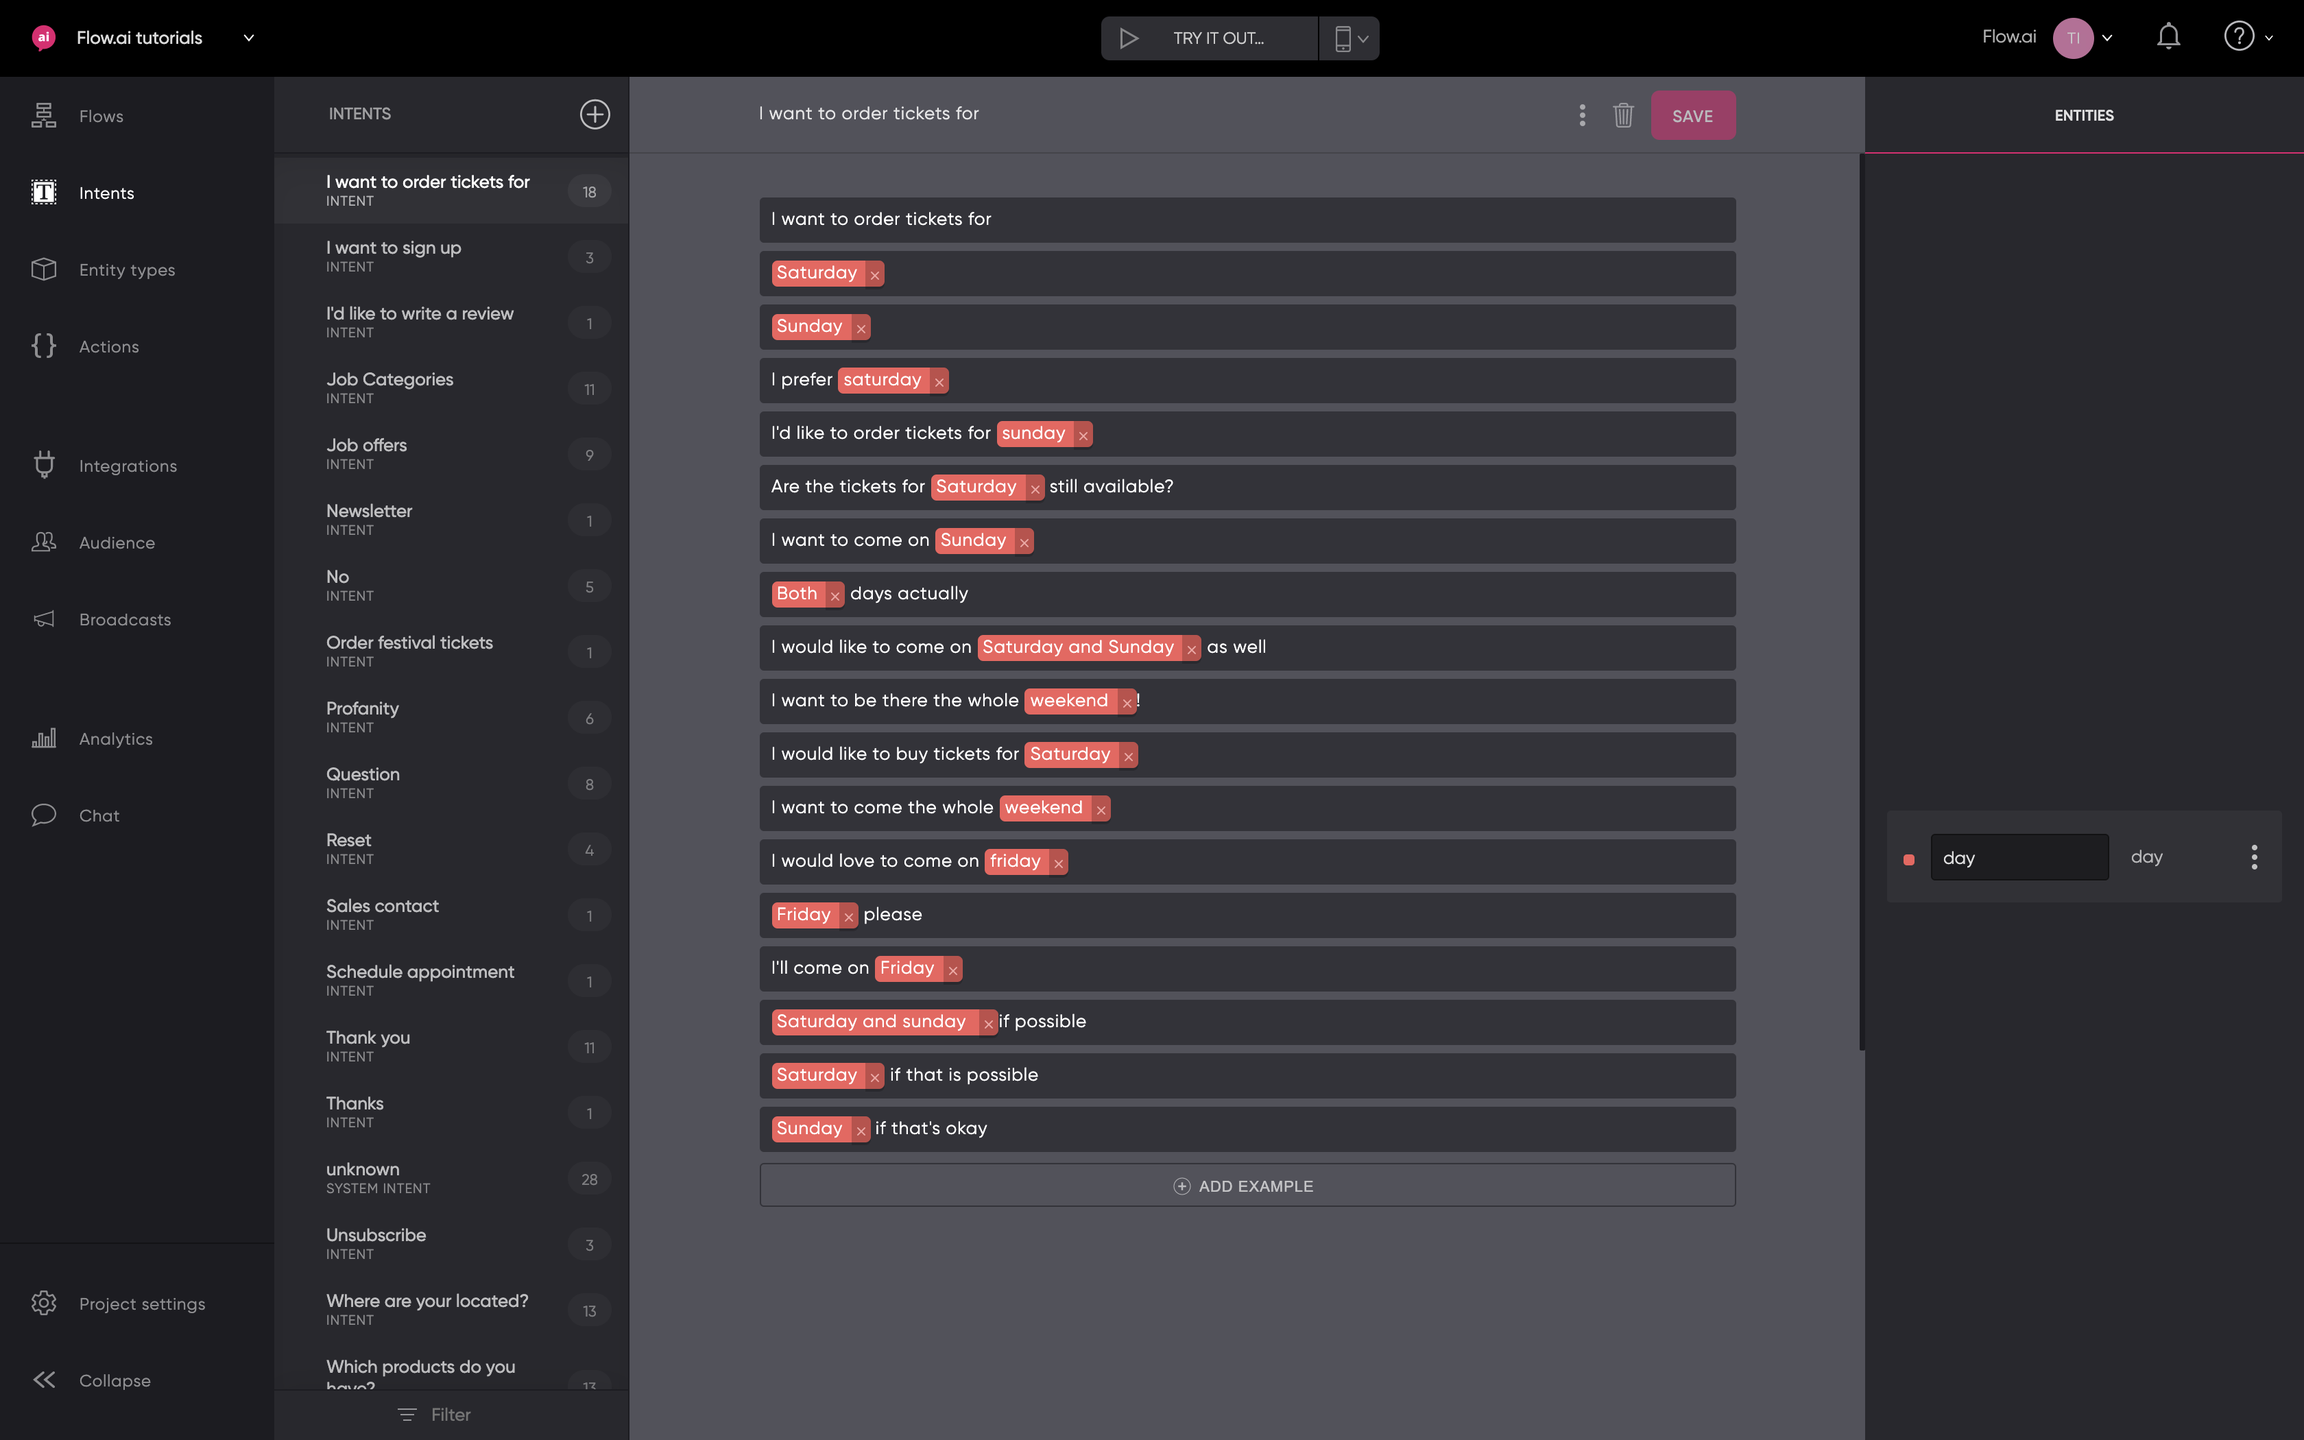Expand the Flow.ai tutorials project dropdown
2304x1440 pixels.
(249, 38)
